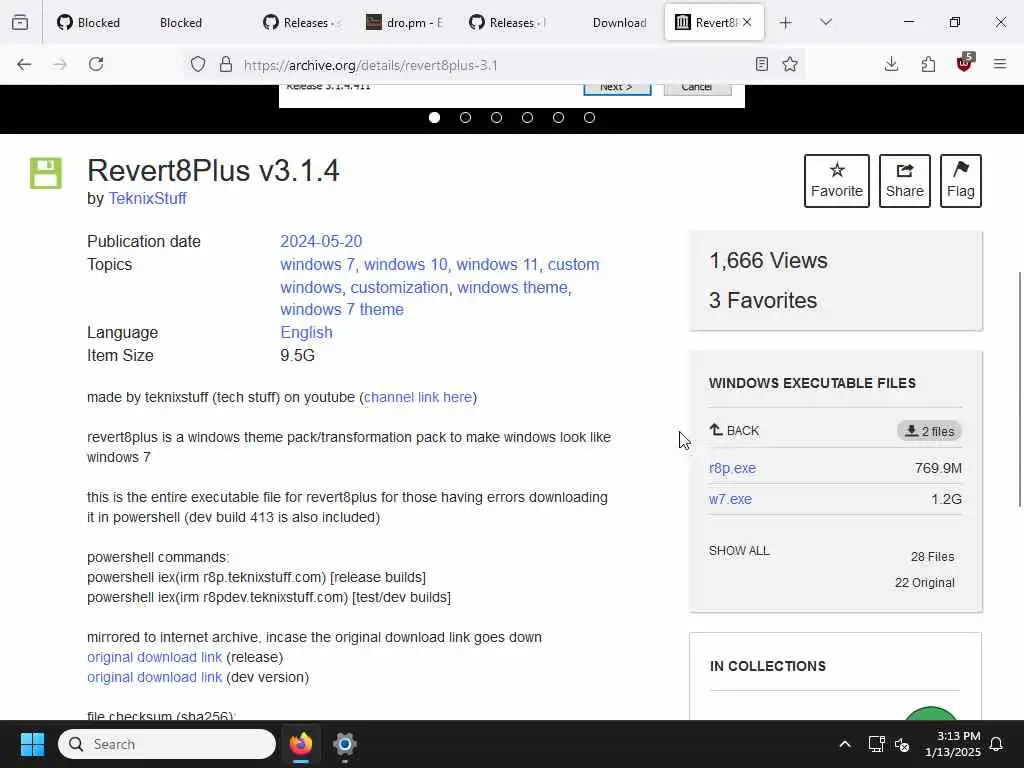Open the browser downloads panel
This screenshot has height=768, width=1024.
click(x=891, y=64)
